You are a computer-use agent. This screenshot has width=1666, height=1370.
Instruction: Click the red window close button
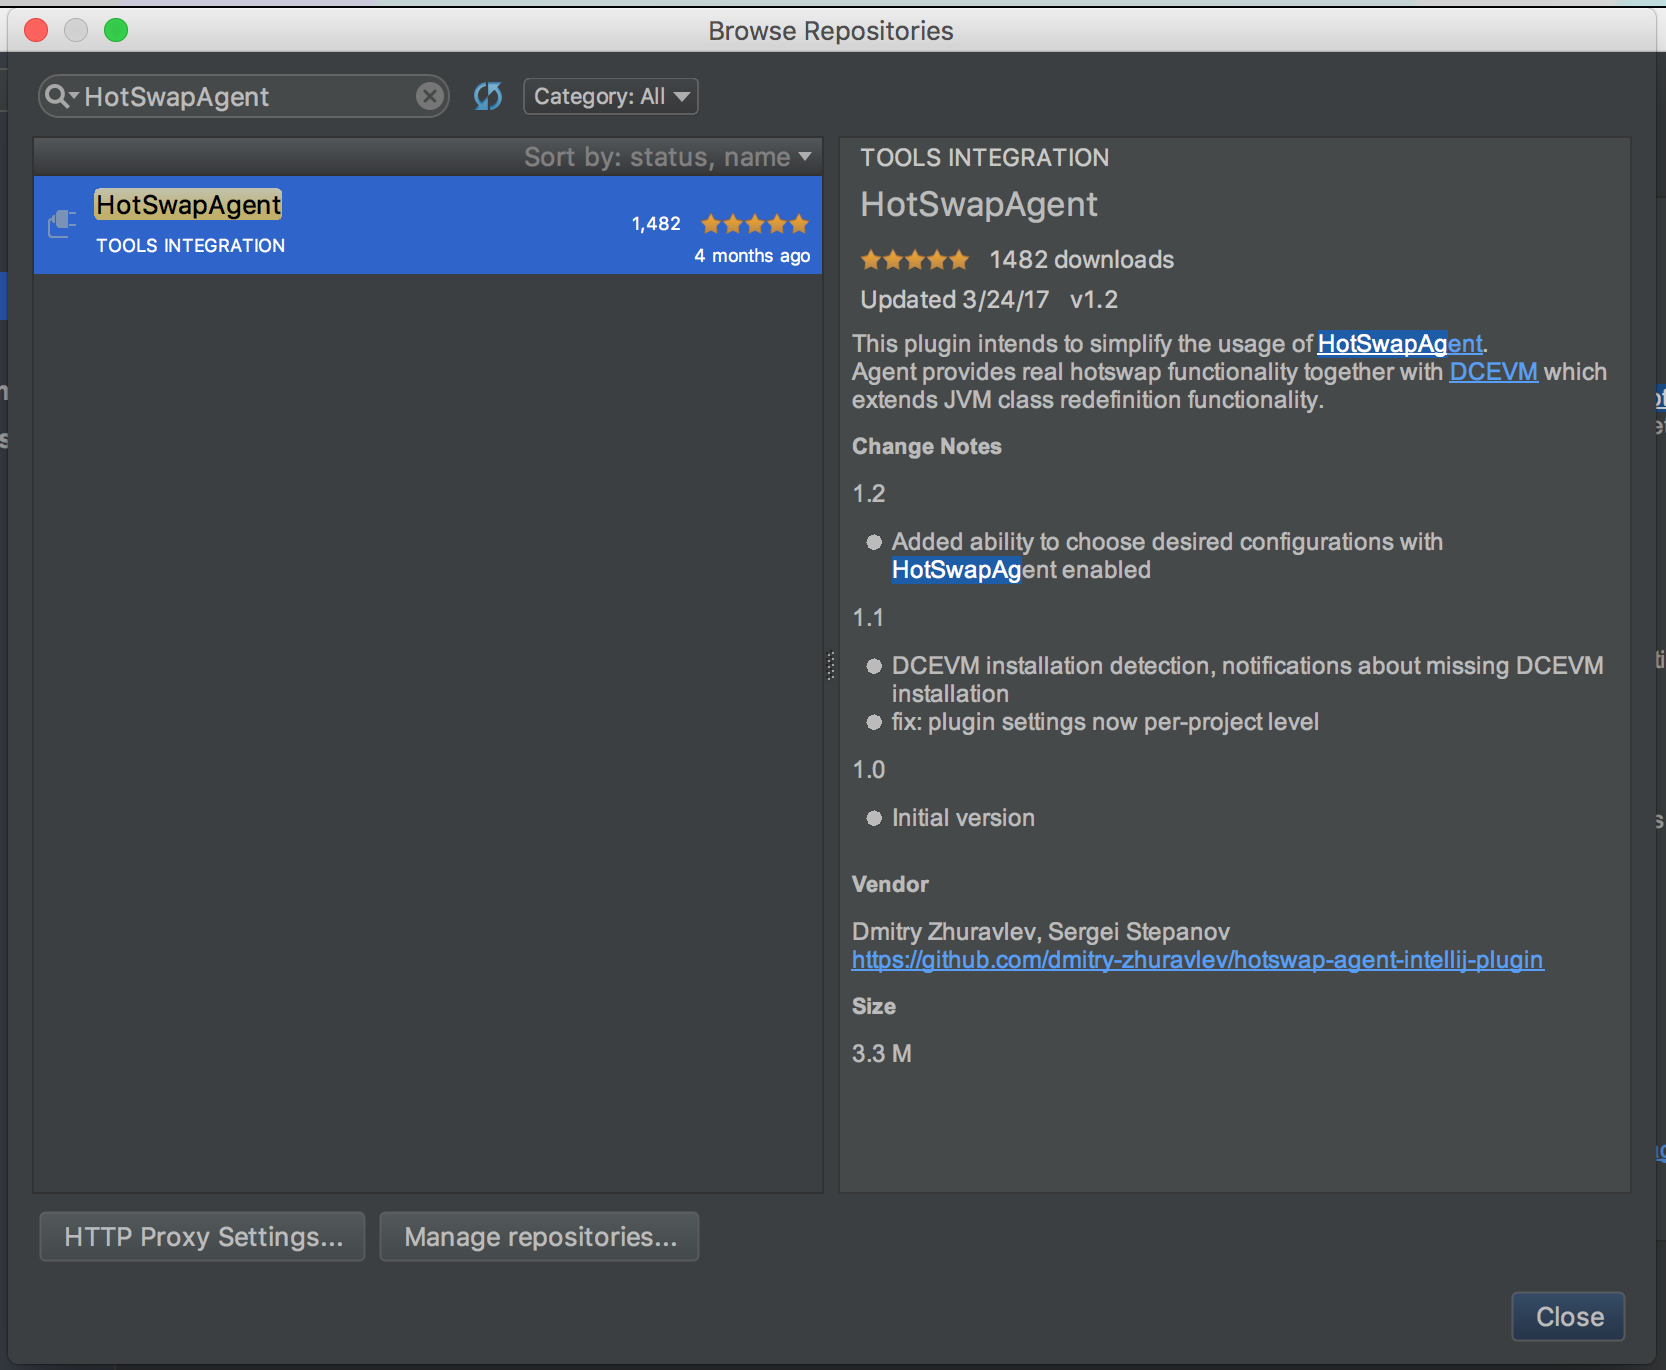point(36,30)
